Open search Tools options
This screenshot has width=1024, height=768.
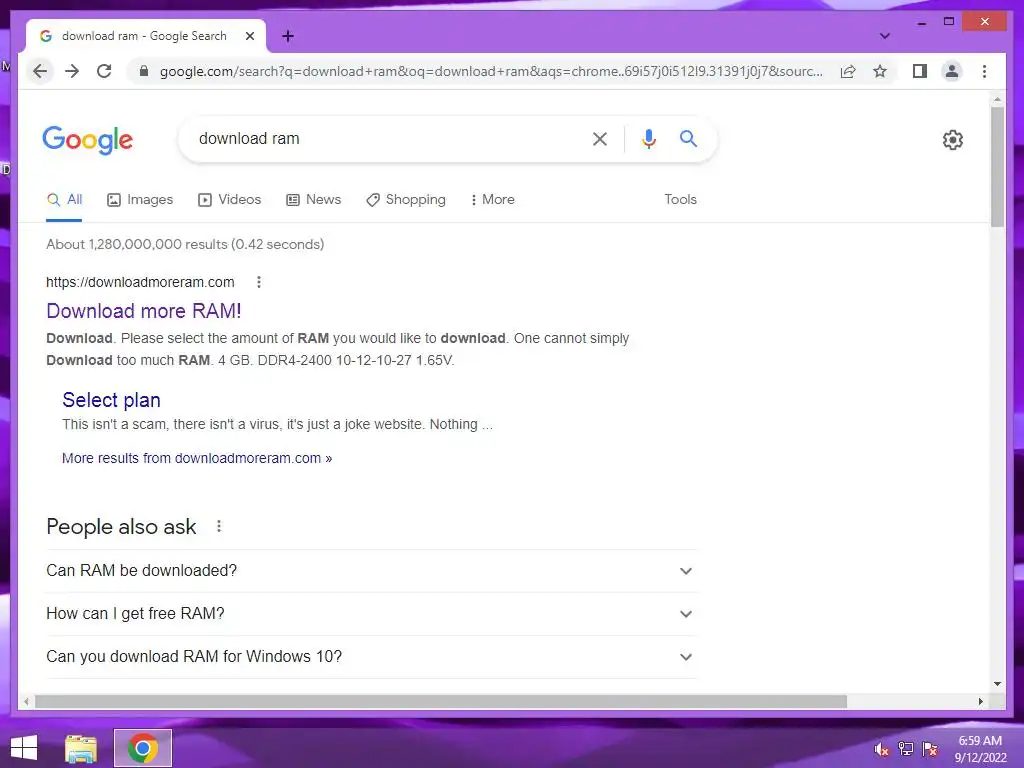pos(680,200)
